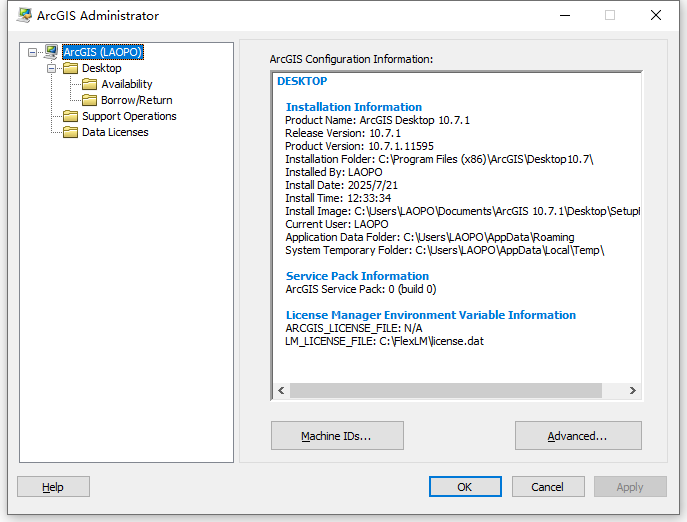Open the Borrow/Return tree item
Screen dimensions: 687x522
tap(136, 100)
